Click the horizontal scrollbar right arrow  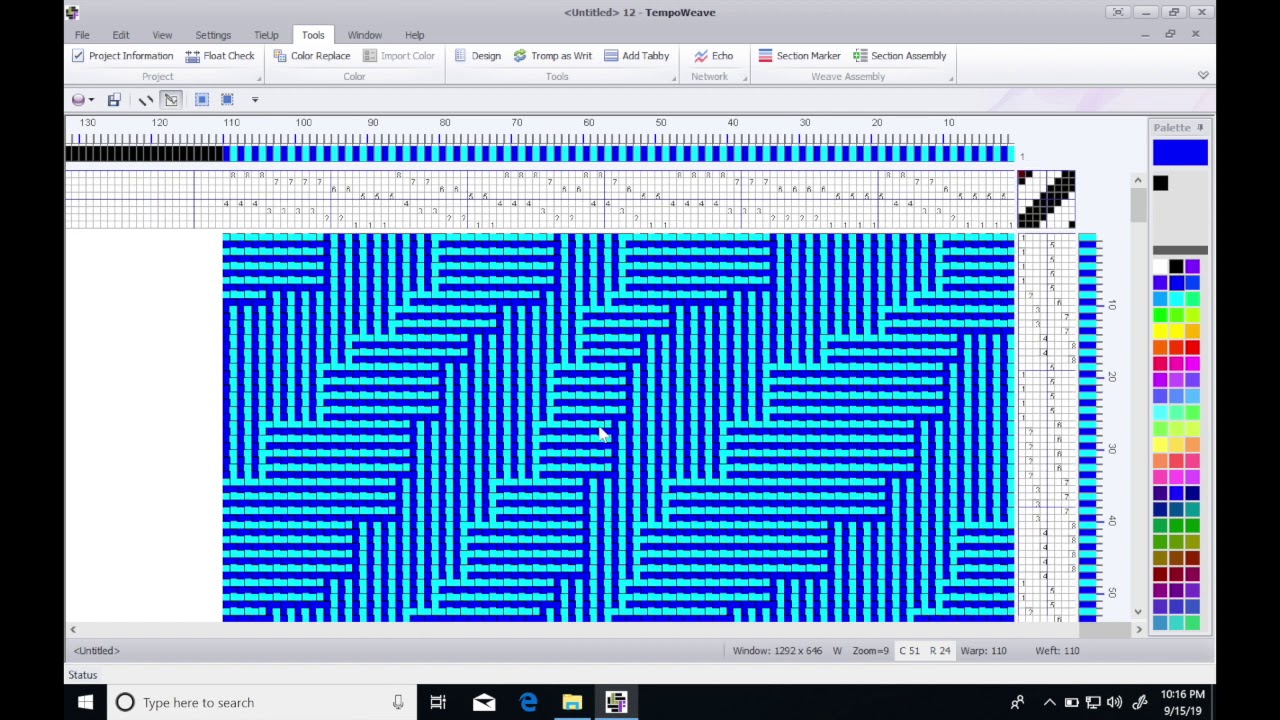(x=1138, y=630)
